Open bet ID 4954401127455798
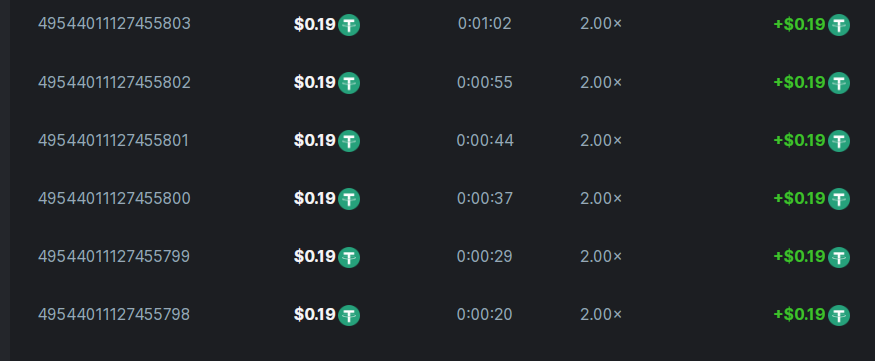 pyautogui.click(x=114, y=315)
